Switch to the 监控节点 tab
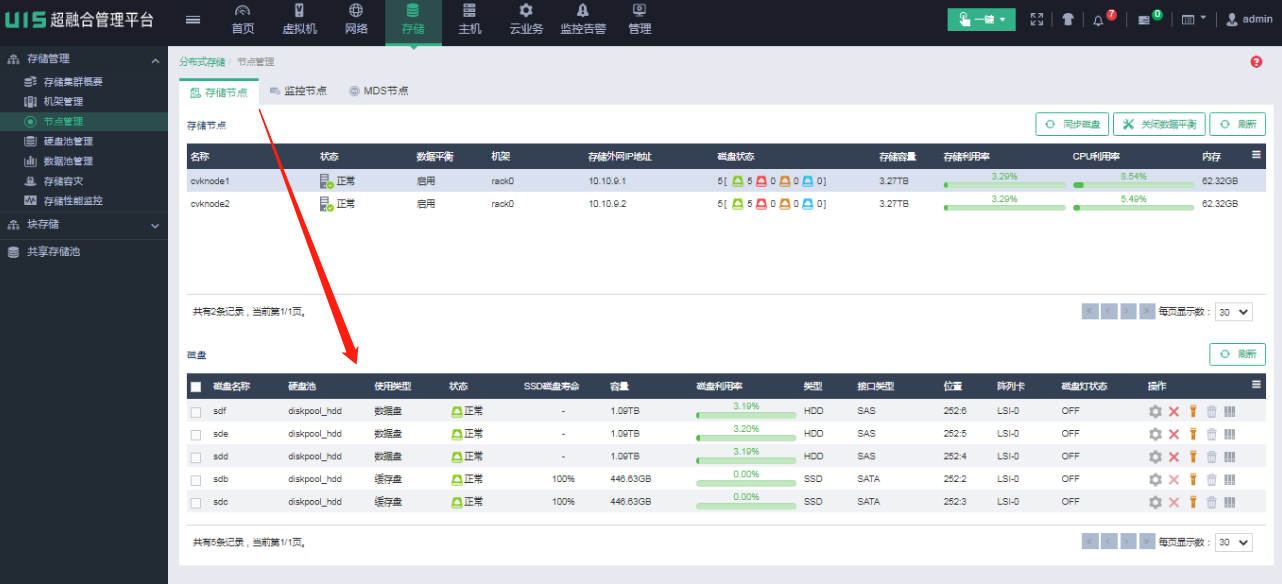Screen dimensions: 1282x584 tap(298, 91)
